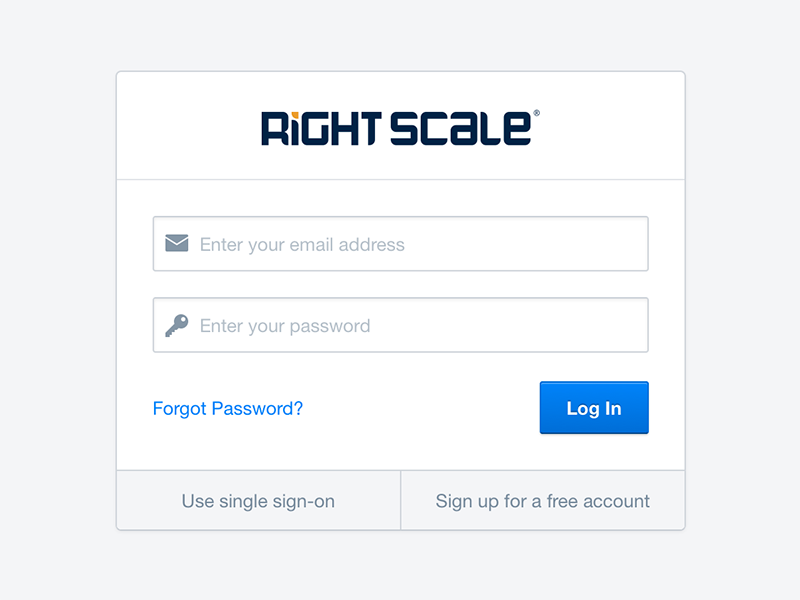Click the word RIGHT in the logo
This screenshot has width=800, height=600.
(x=321, y=129)
